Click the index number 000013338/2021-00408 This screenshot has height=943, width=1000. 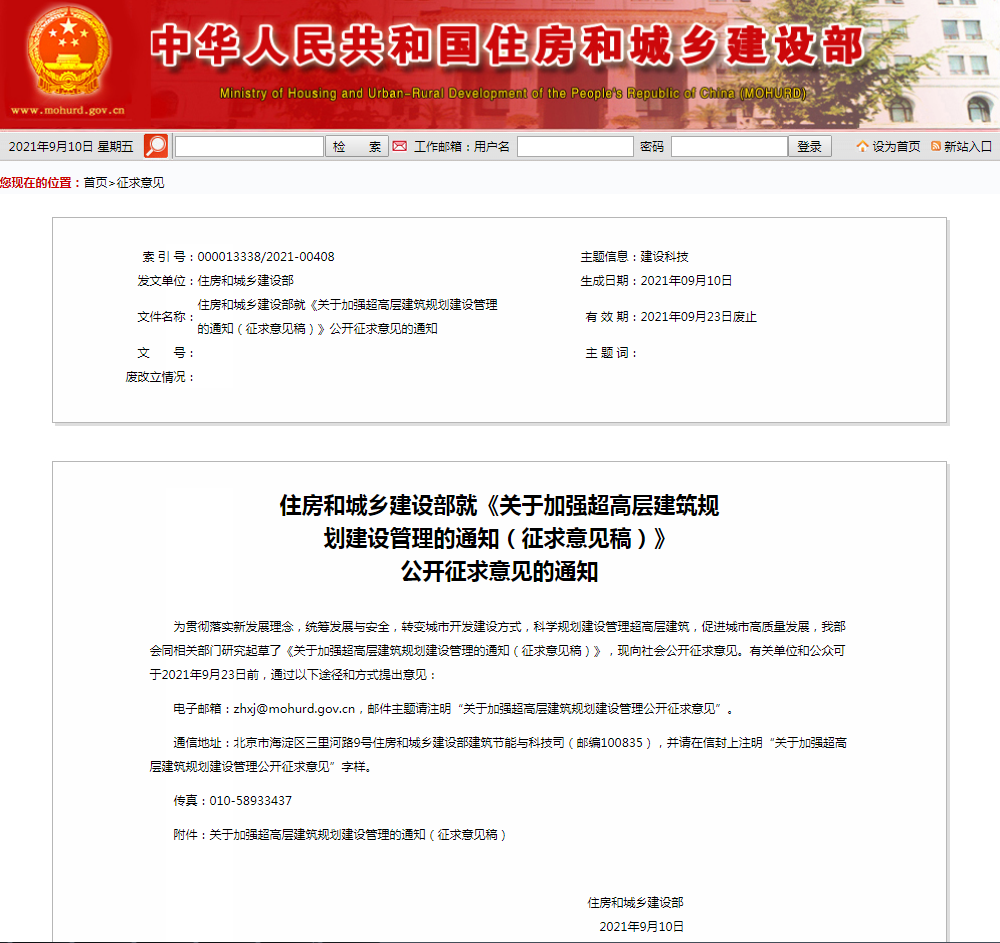[266, 257]
